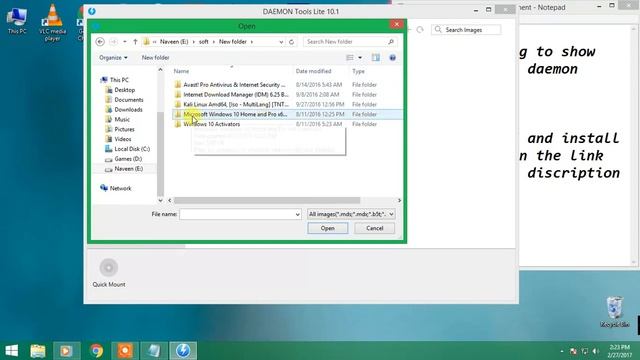
Task: Refresh the New folder location
Action: coord(291,42)
